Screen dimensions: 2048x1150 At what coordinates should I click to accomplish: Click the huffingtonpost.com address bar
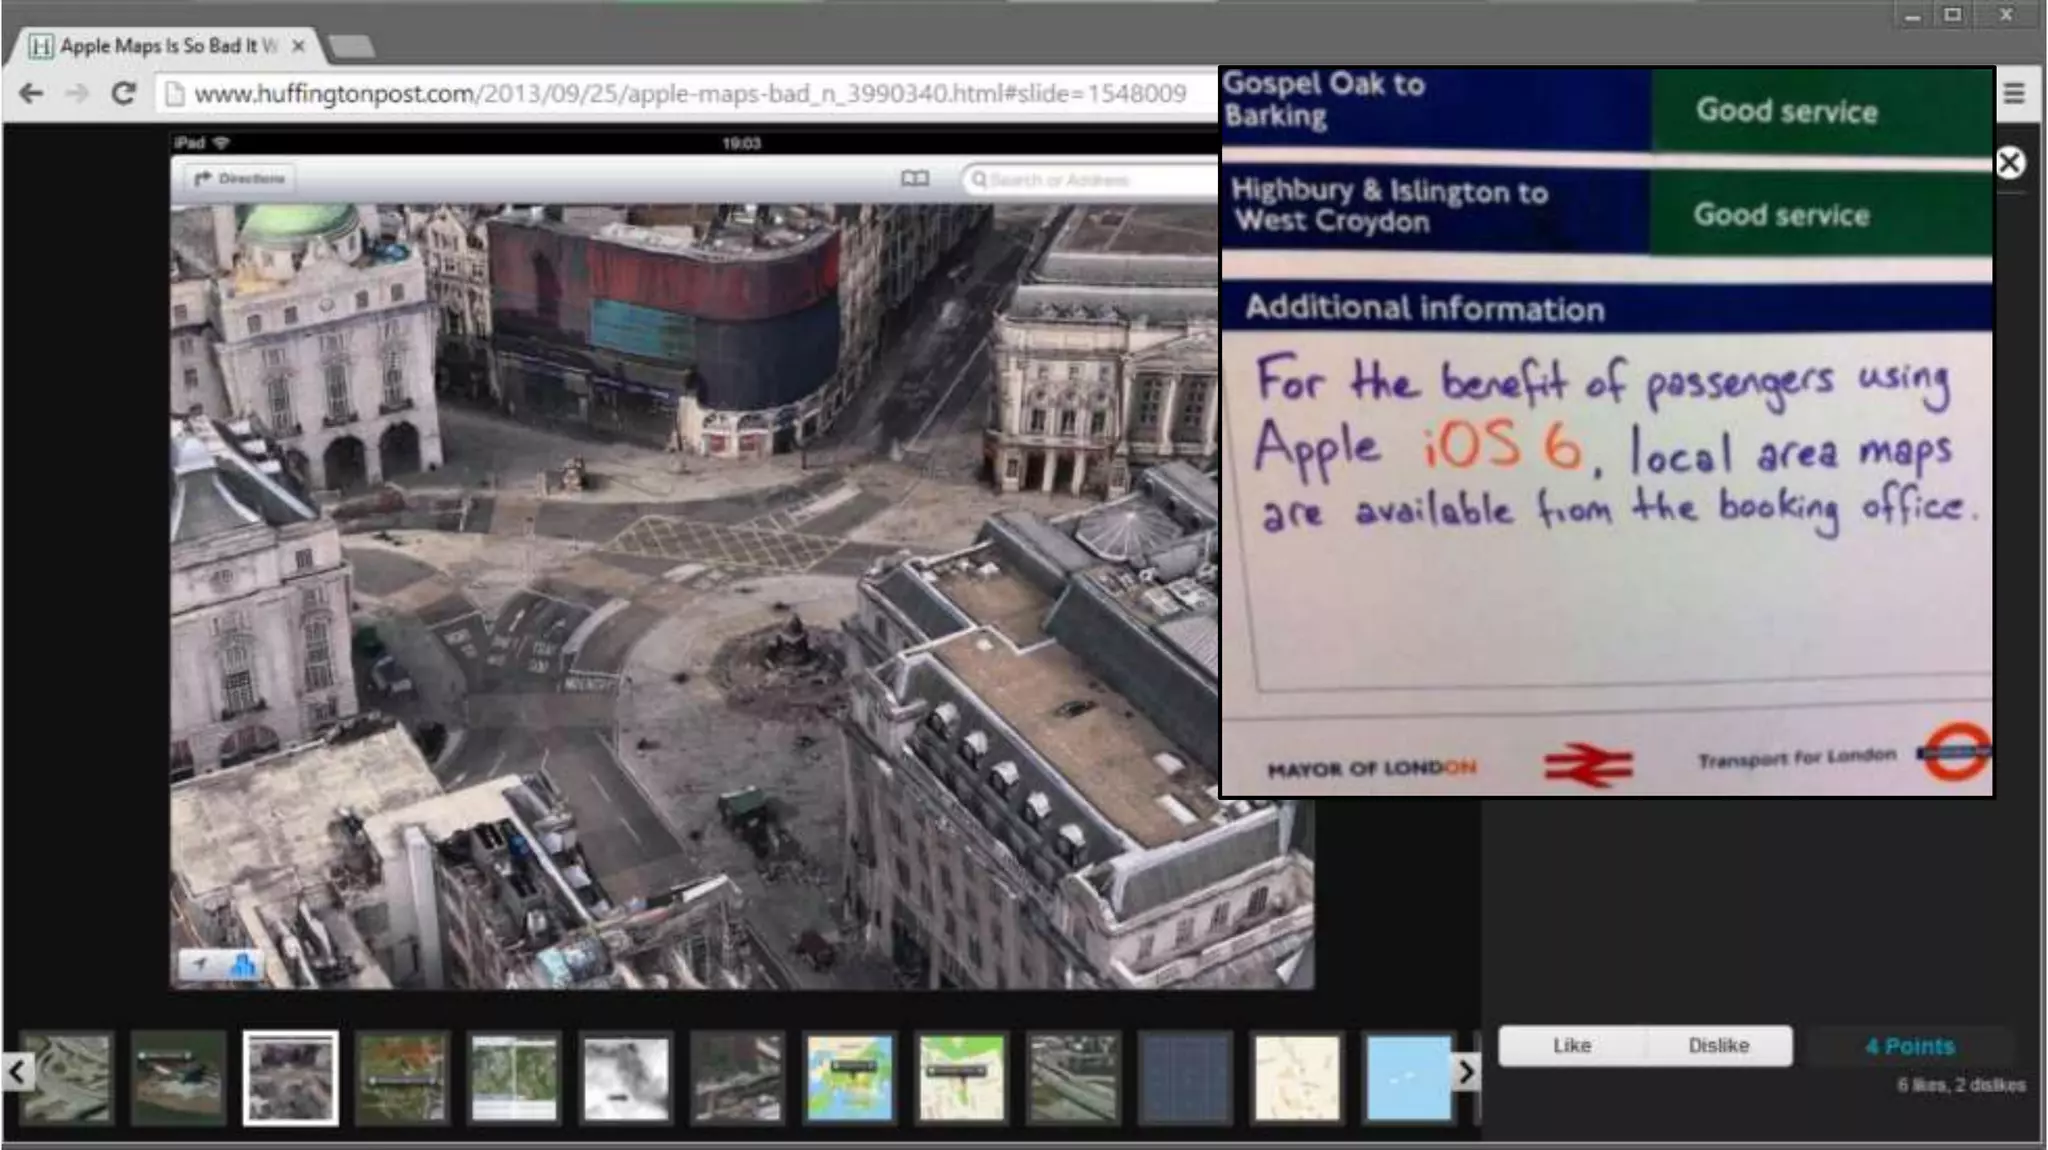(688, 93)
